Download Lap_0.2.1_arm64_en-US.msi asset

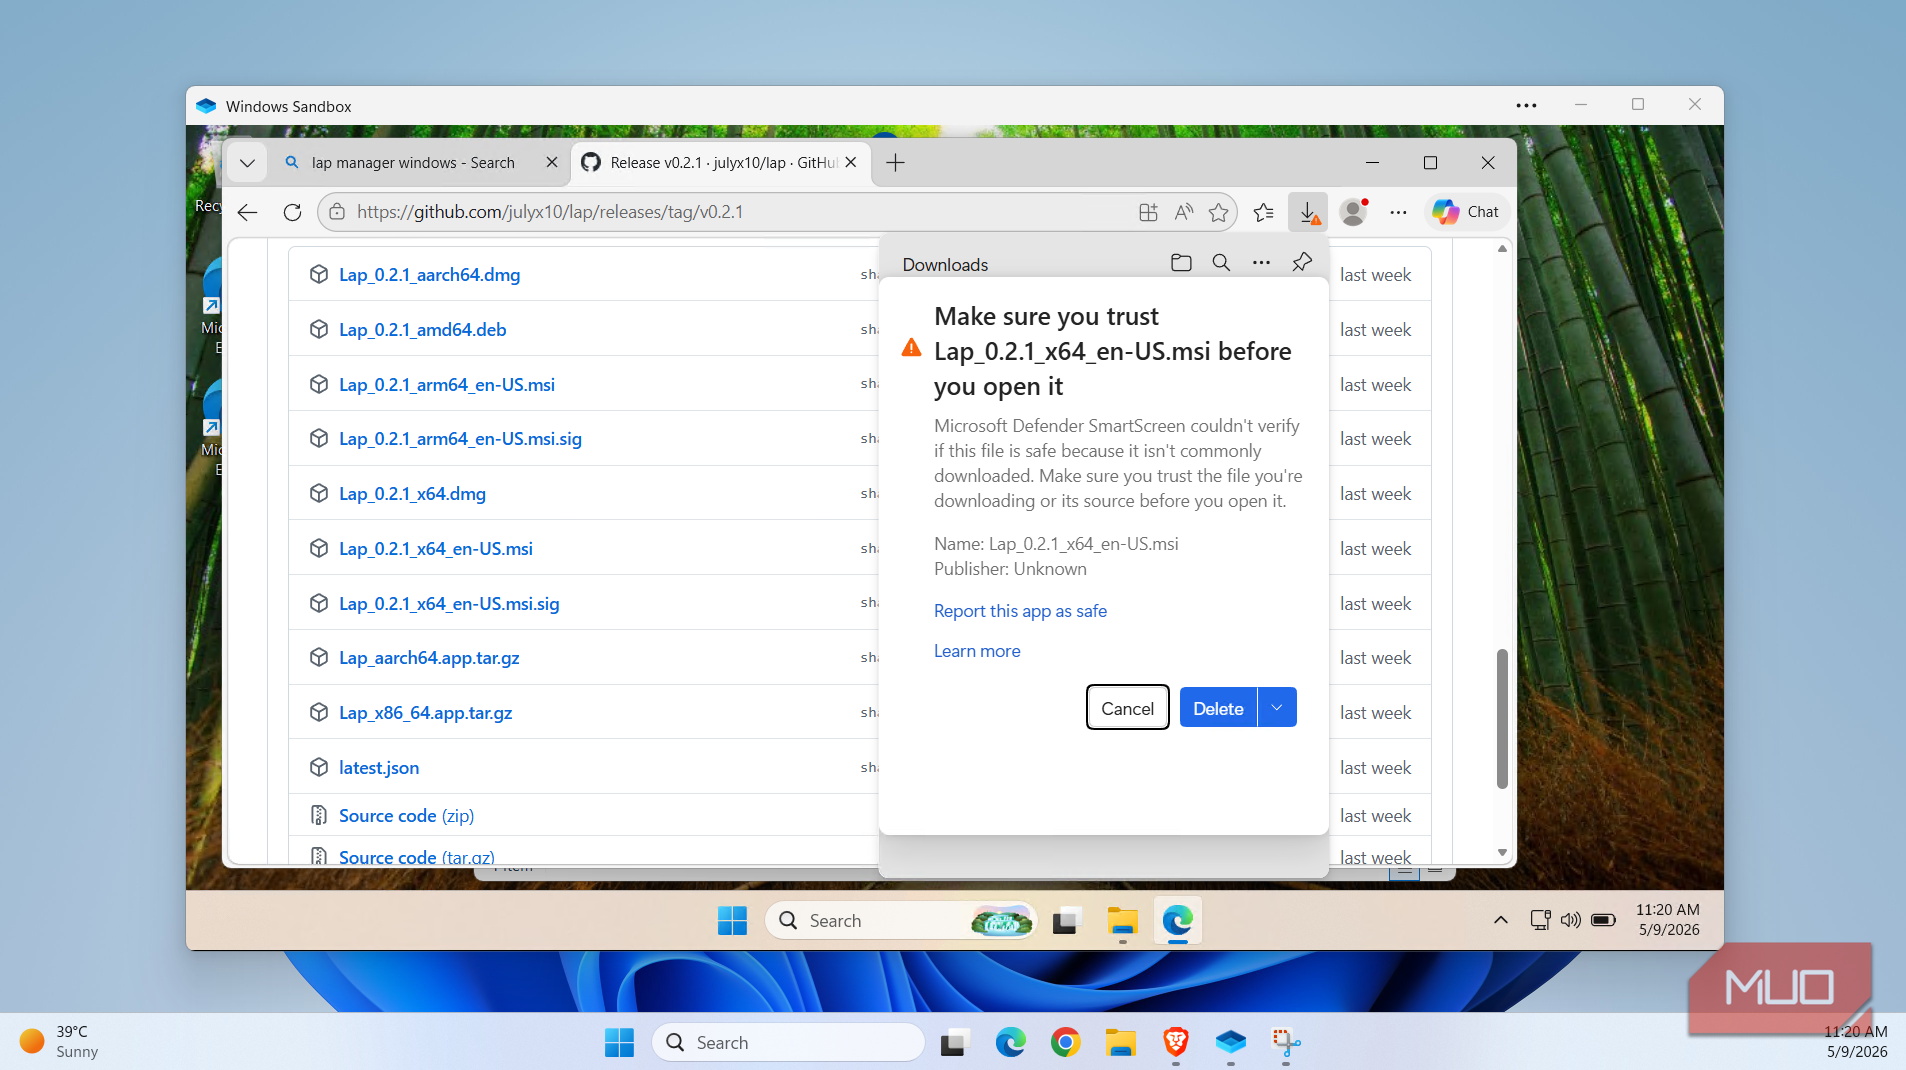point(446,385)
